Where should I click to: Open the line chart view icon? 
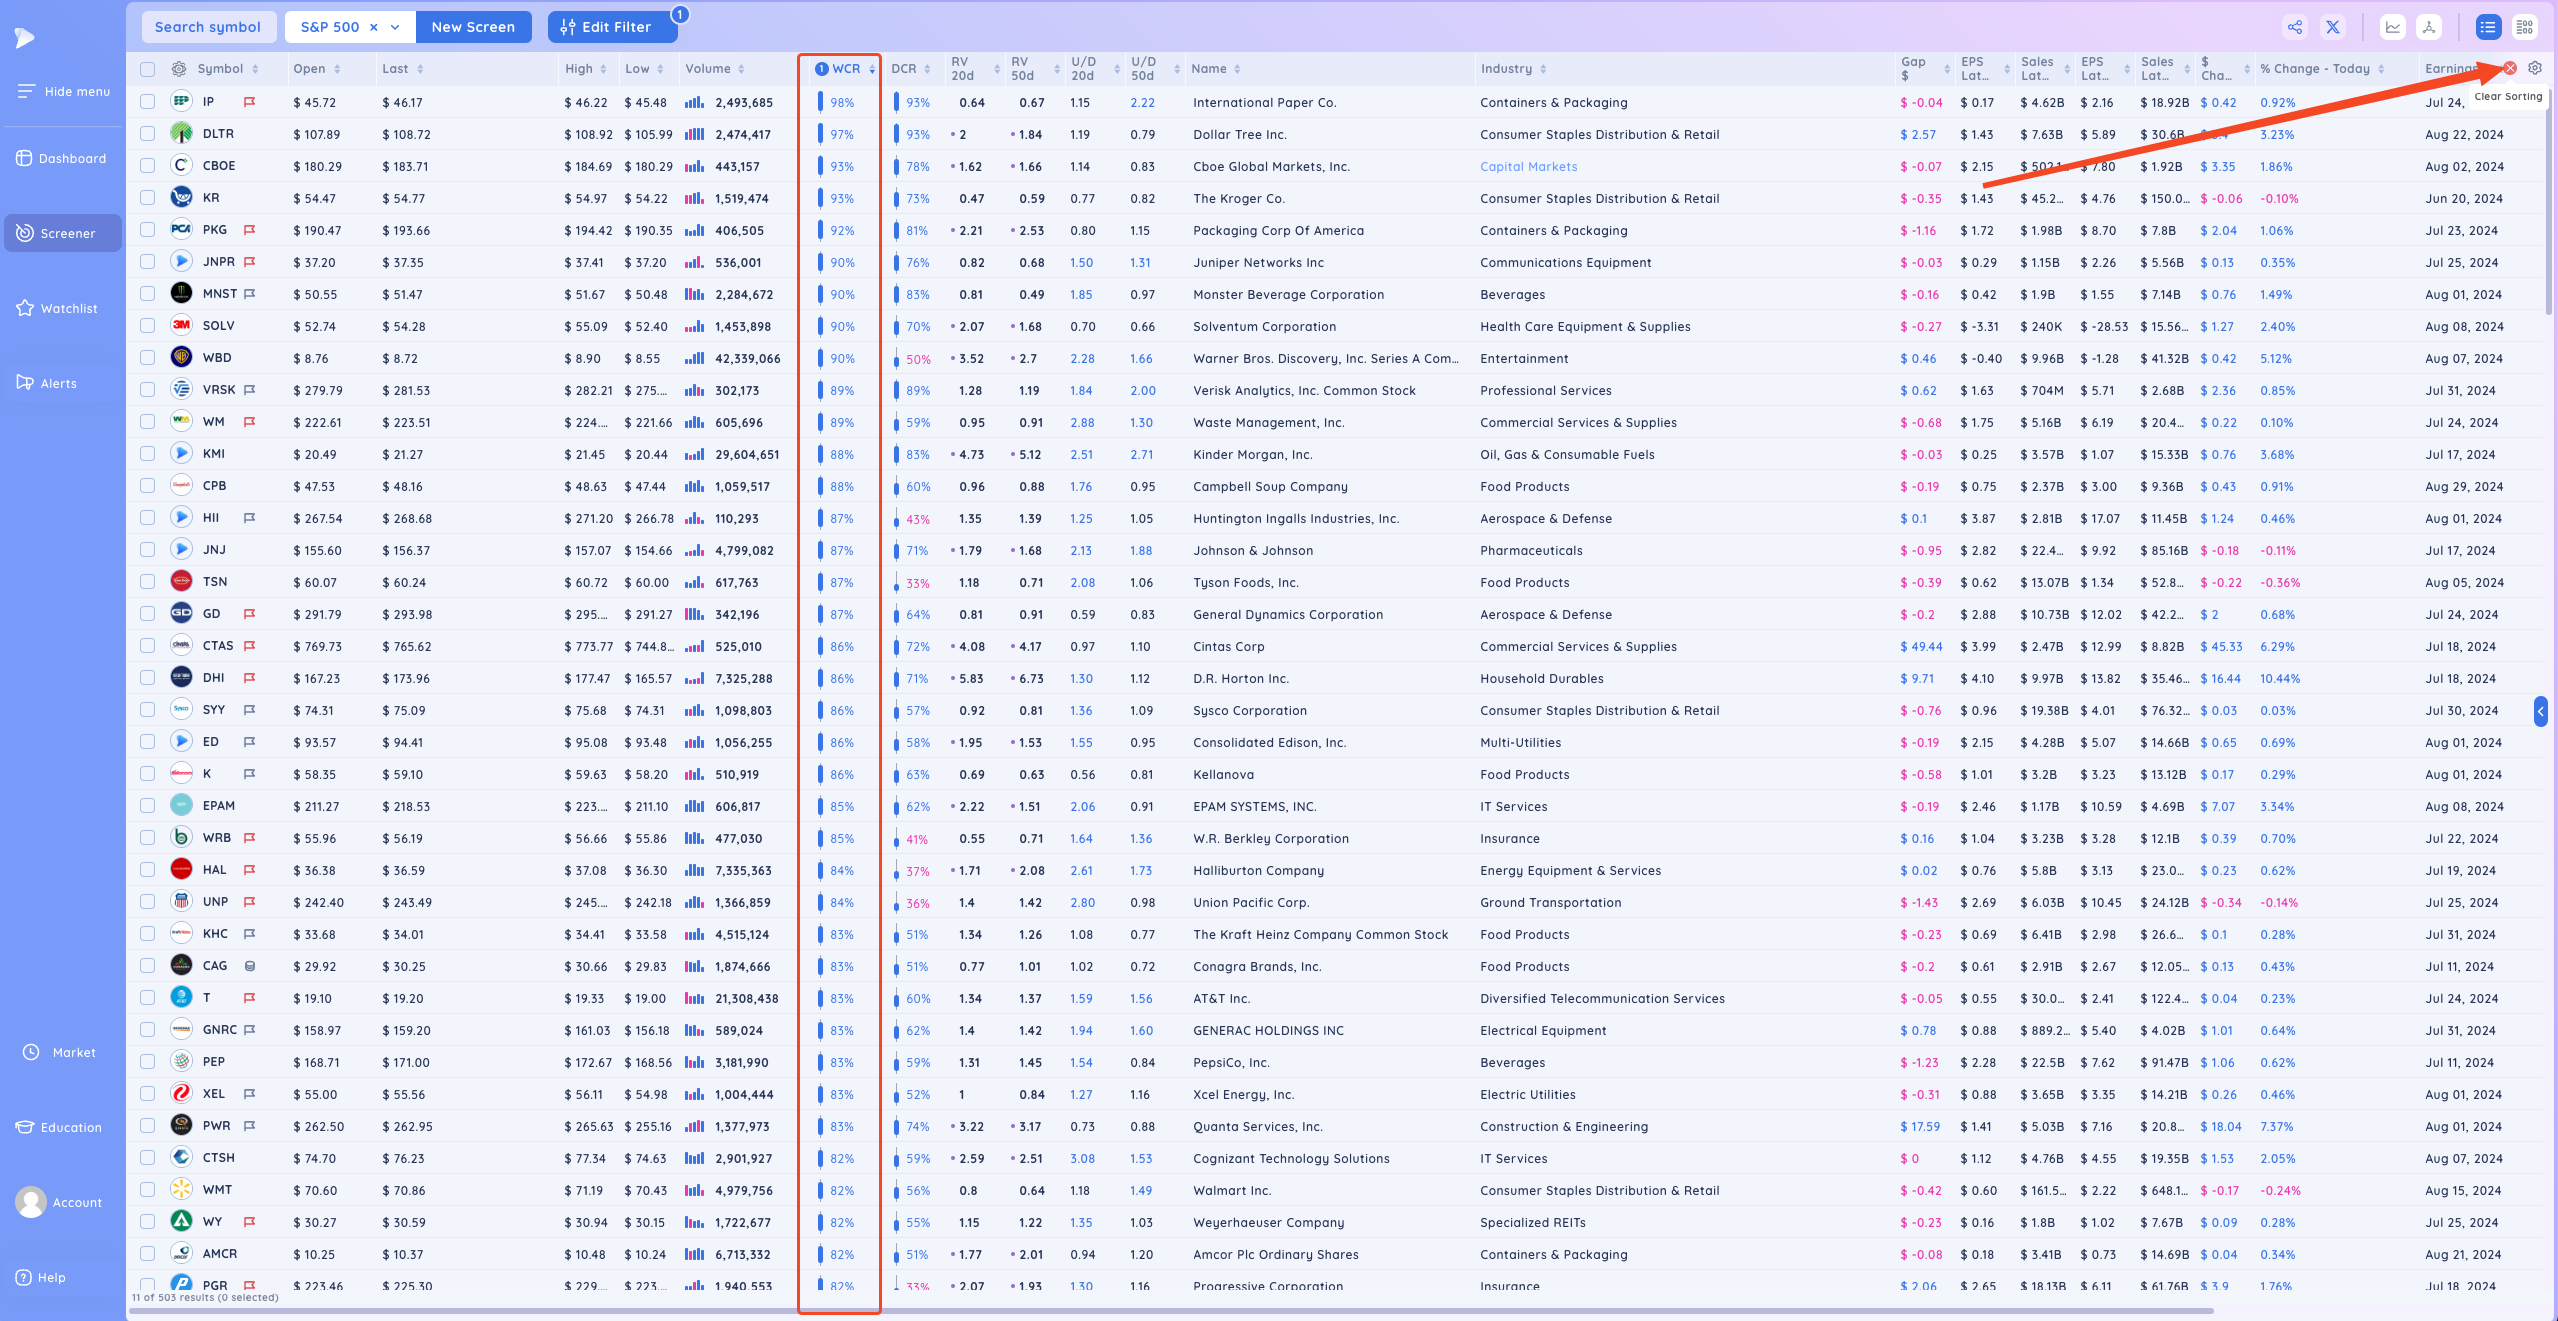[x=2393, y=27]
